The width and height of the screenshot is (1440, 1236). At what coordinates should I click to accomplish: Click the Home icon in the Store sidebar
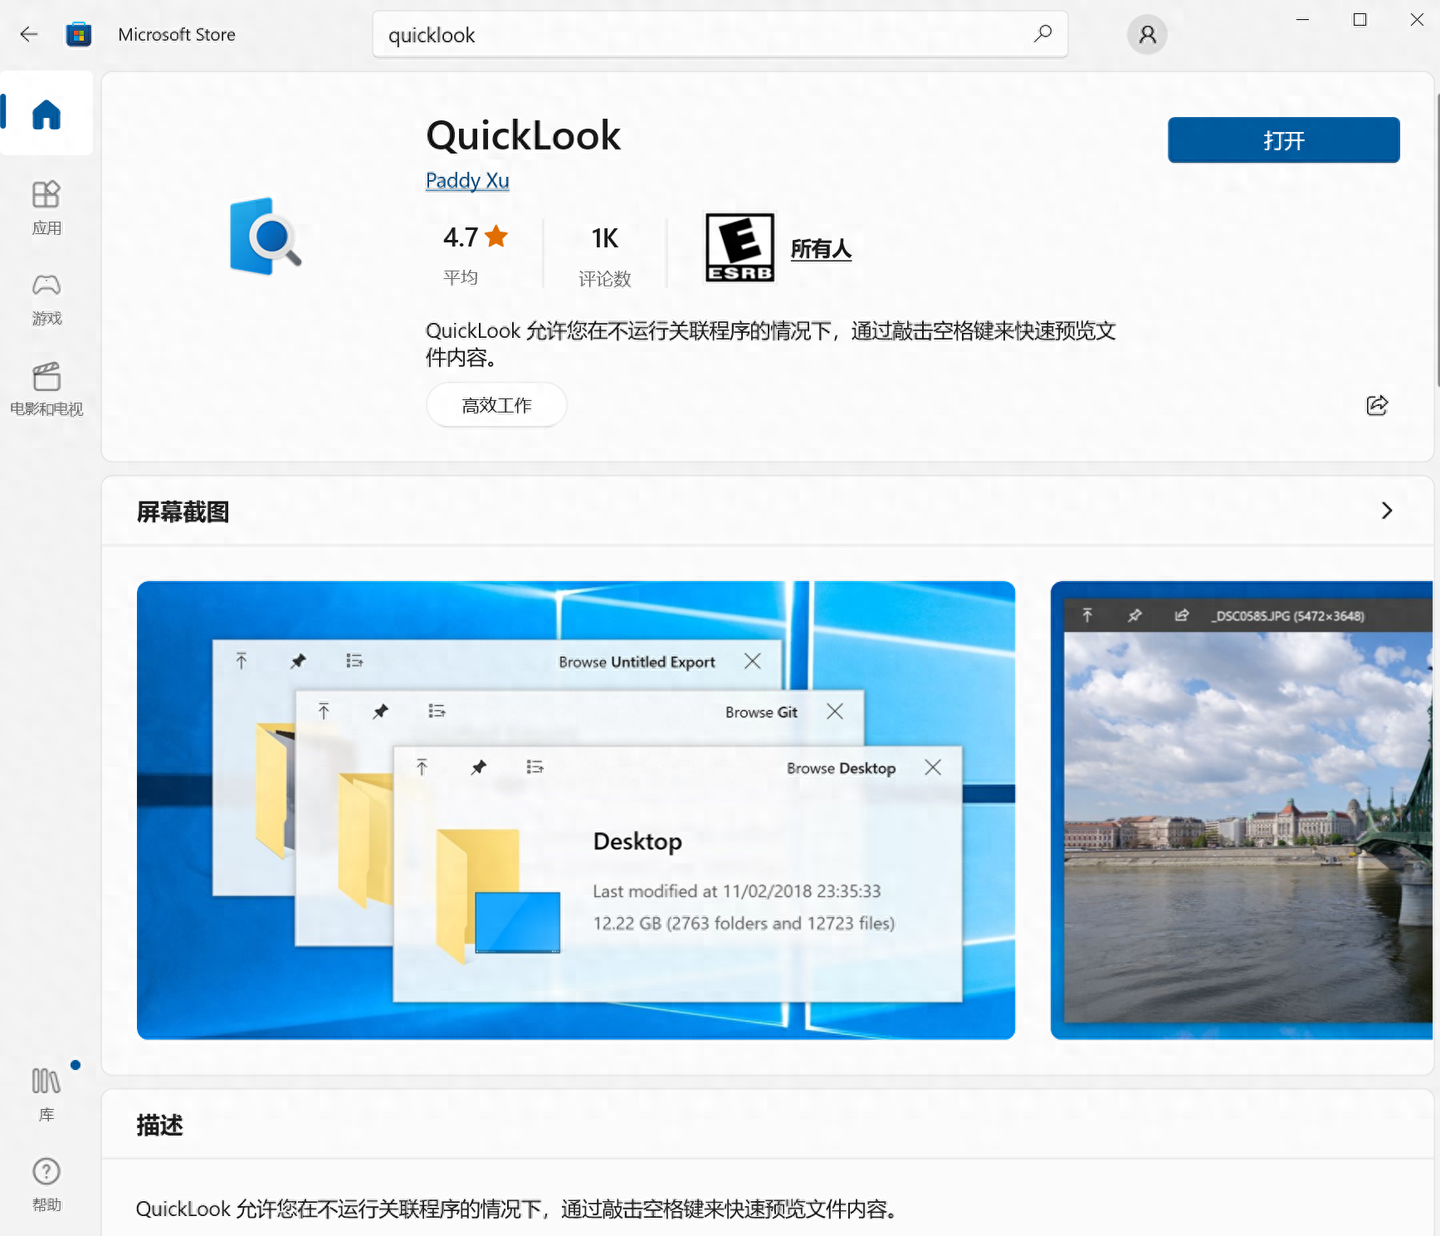tap(46, 113)
